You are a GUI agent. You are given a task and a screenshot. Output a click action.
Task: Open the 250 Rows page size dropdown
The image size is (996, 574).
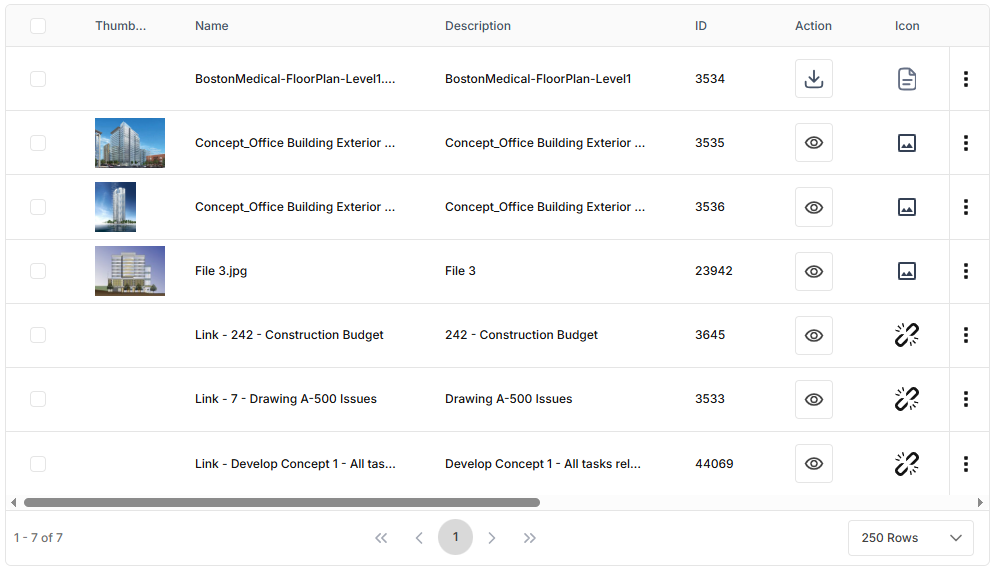coord(910,538)
